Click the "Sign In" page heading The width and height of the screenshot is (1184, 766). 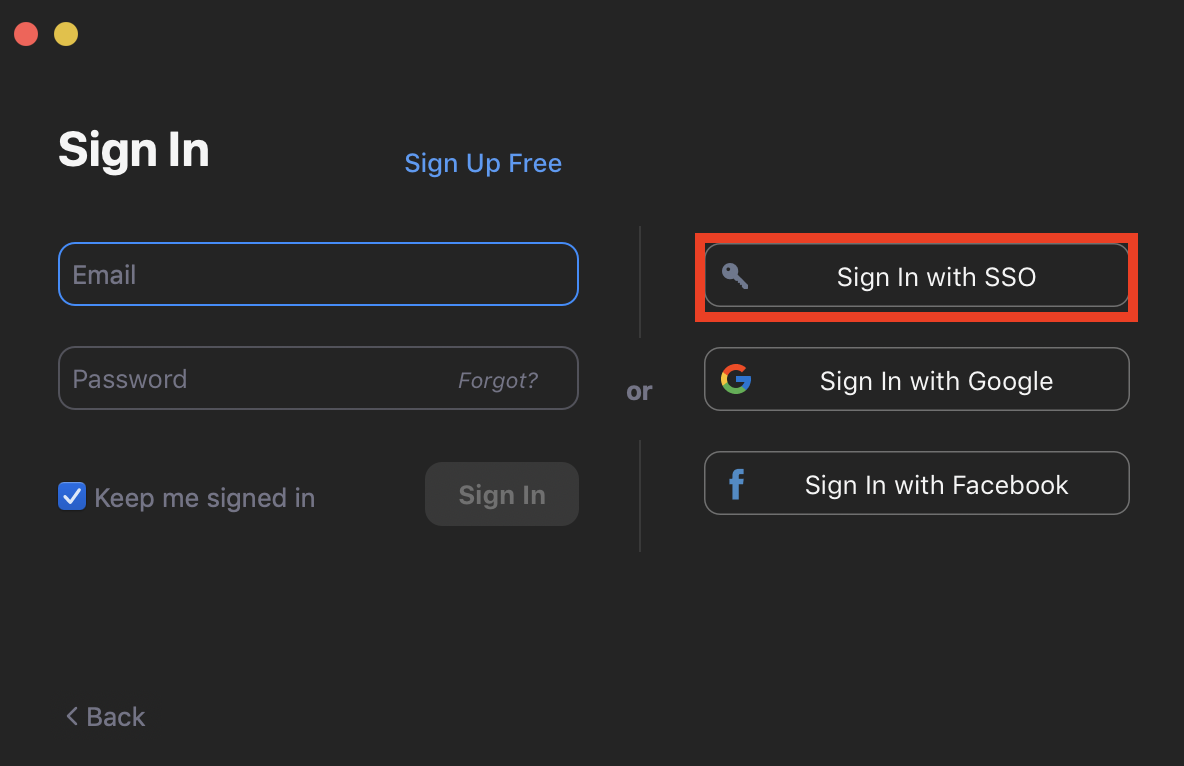[x=134, y=150]
